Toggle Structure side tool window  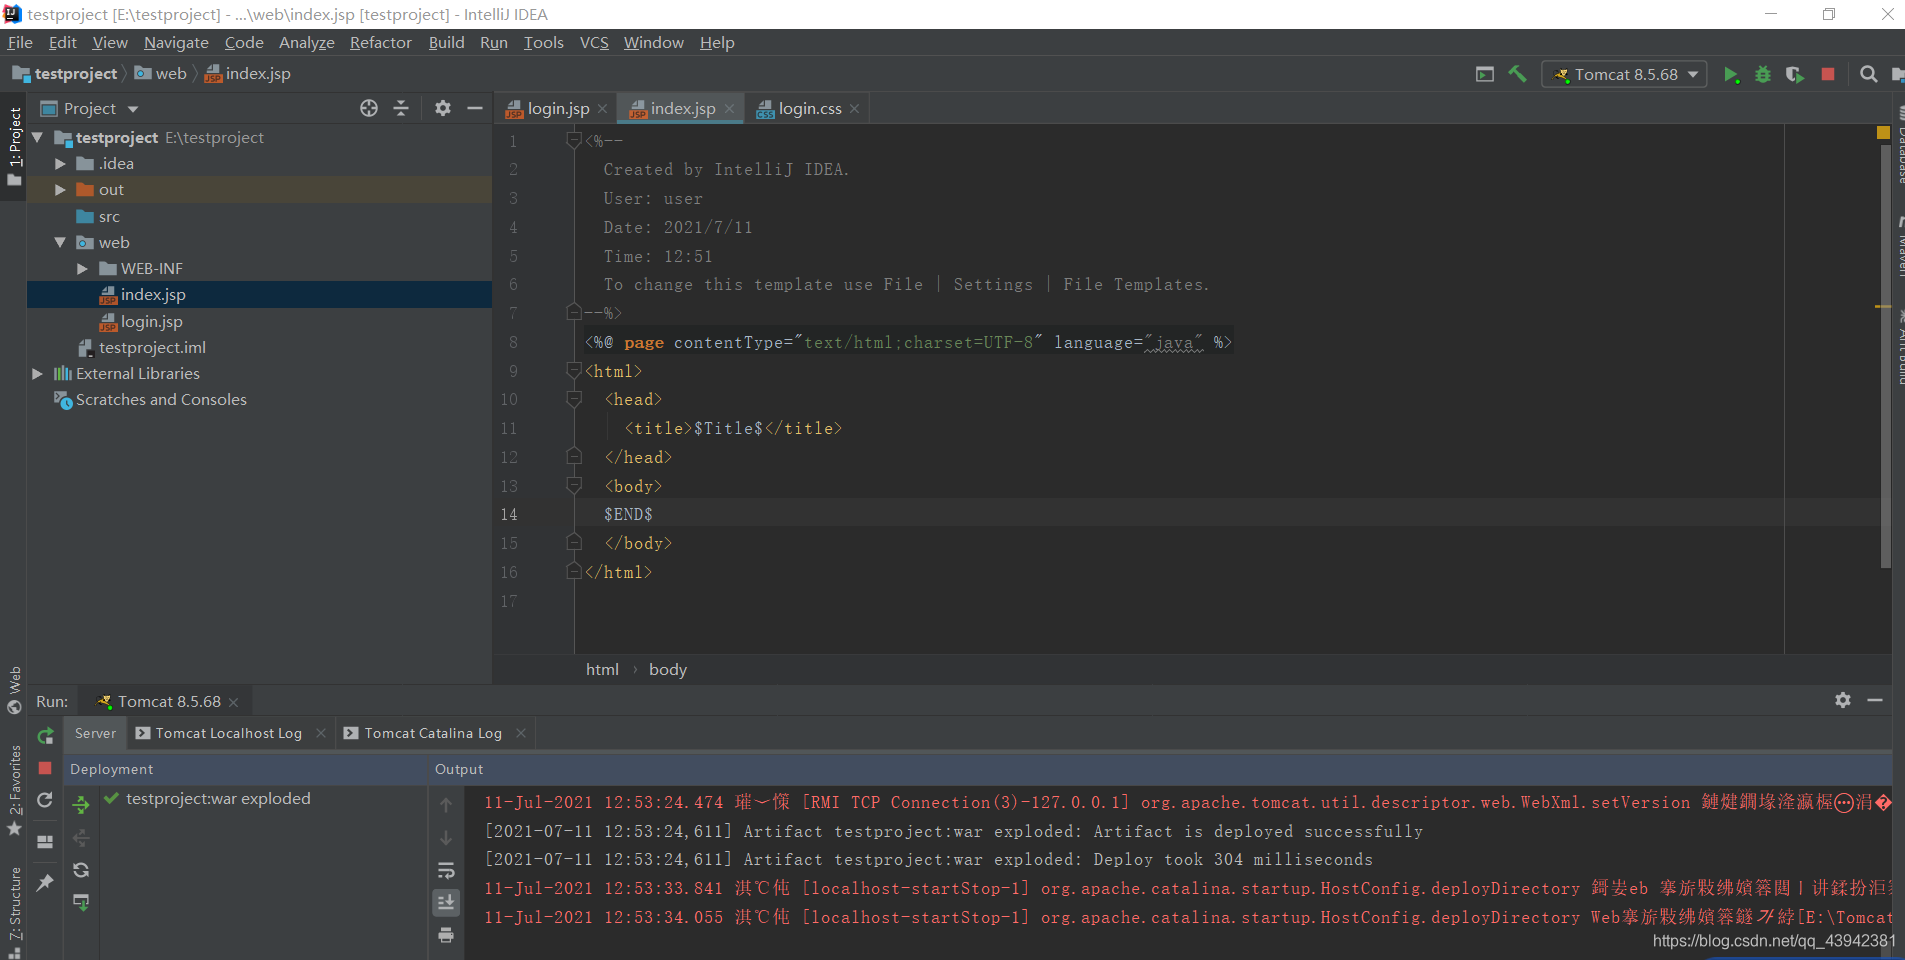pyautogui.click(x=14, y=910)
